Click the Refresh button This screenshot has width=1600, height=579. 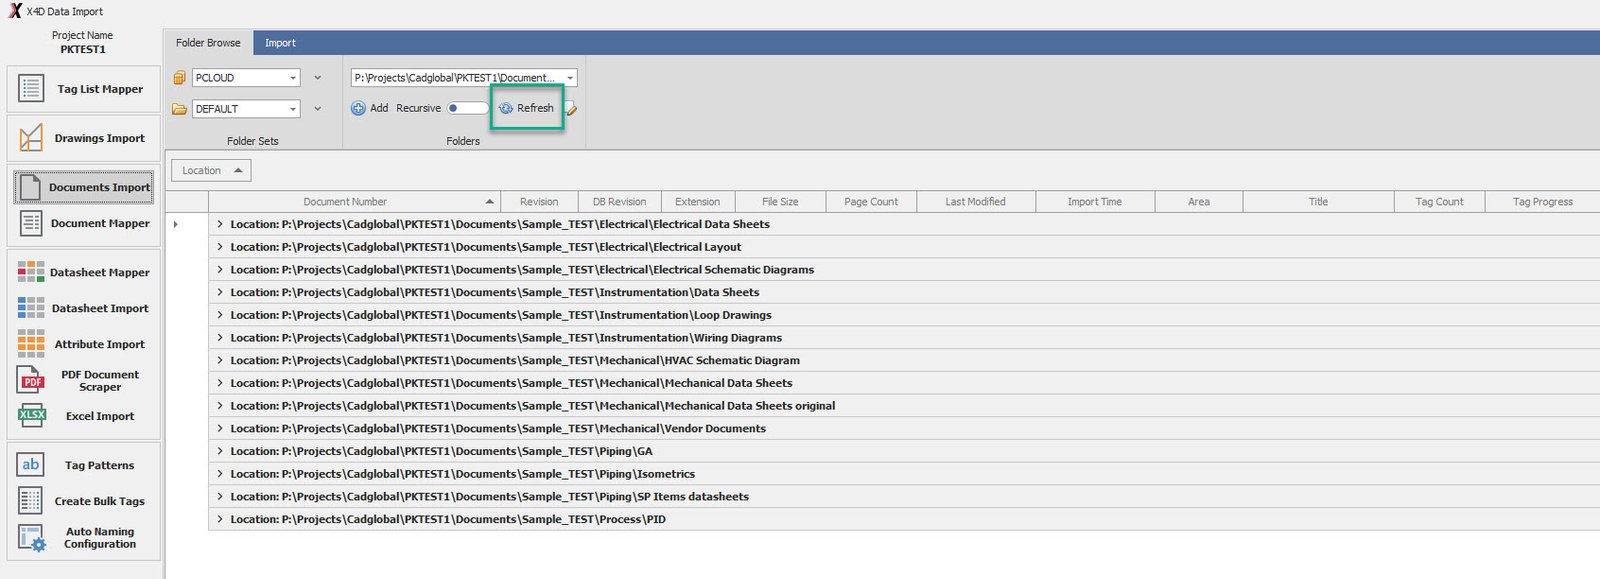click(x=527, y=108)
